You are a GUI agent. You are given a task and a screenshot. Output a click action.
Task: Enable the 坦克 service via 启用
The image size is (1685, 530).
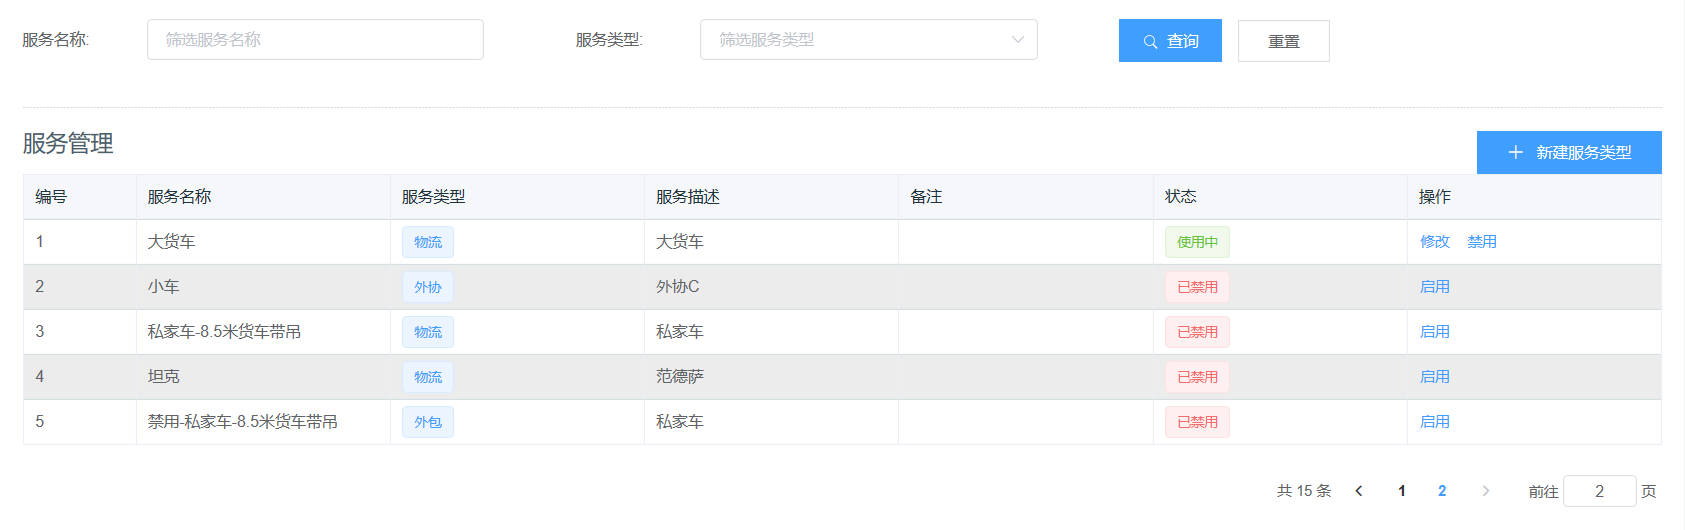[x=1434, y=377]
